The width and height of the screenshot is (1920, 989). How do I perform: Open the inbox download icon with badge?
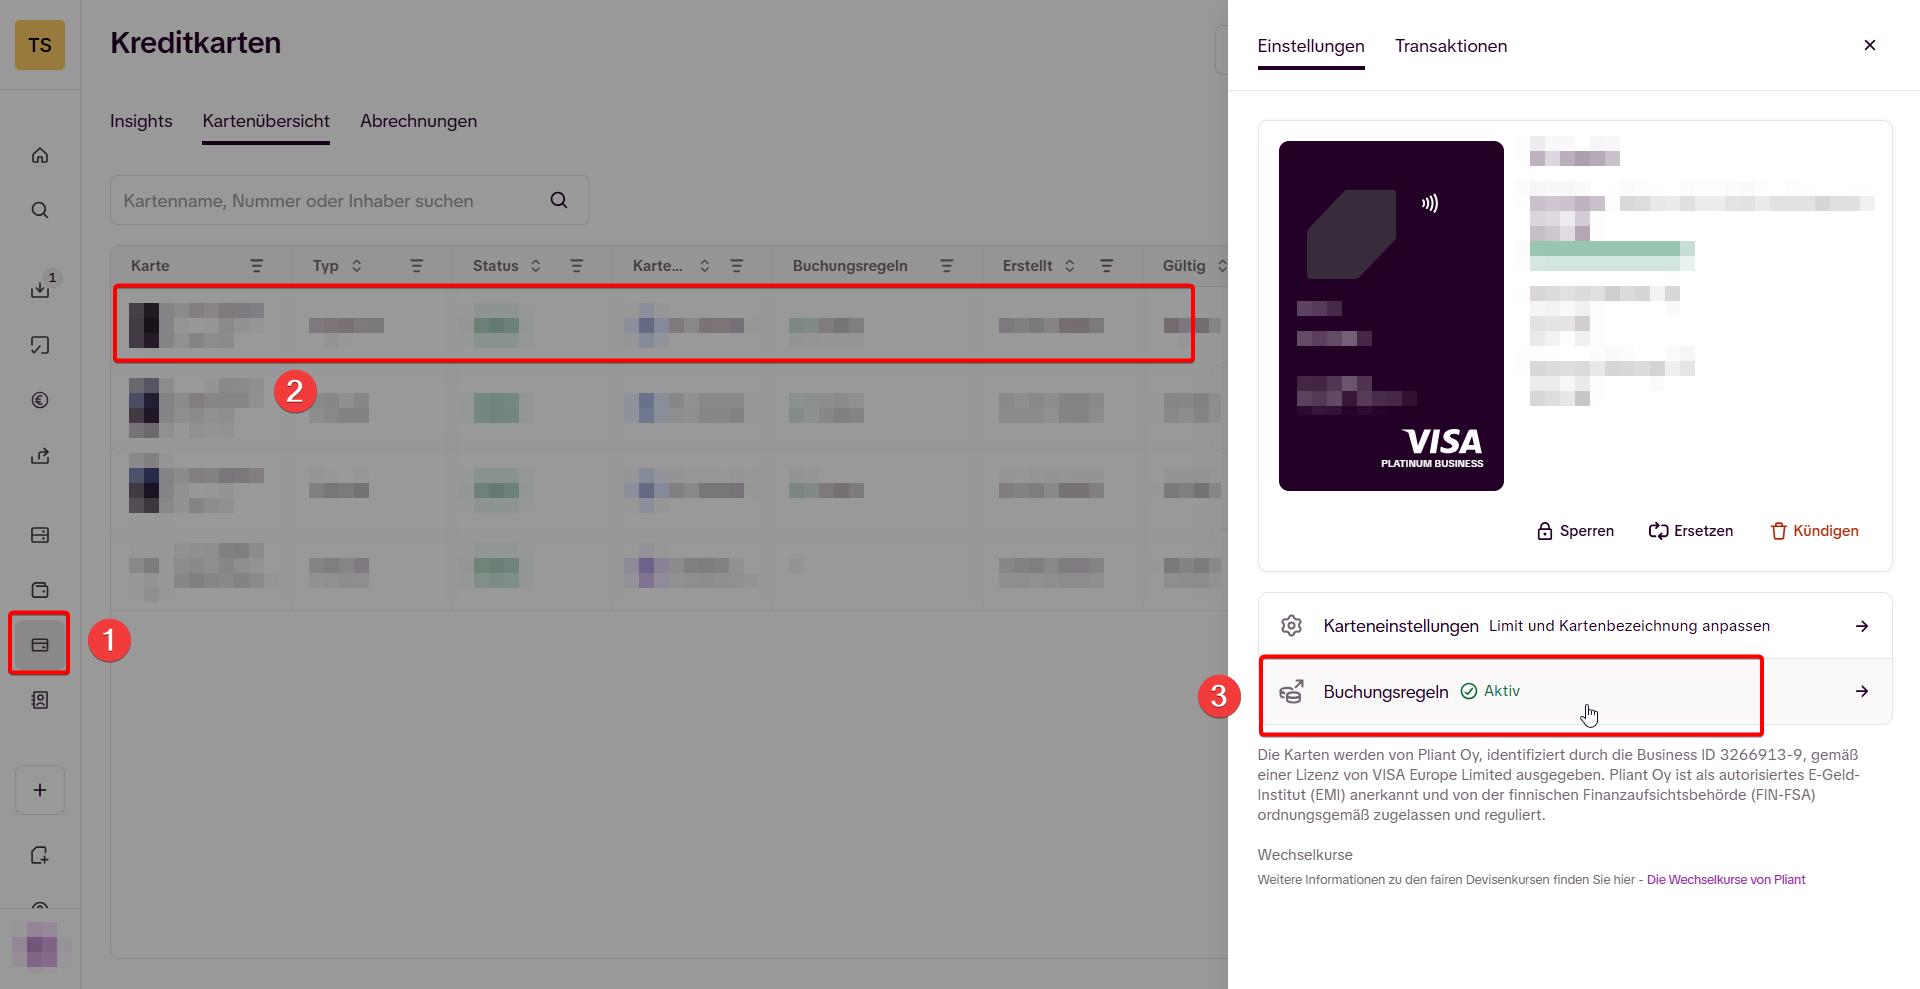pos(41,288)
